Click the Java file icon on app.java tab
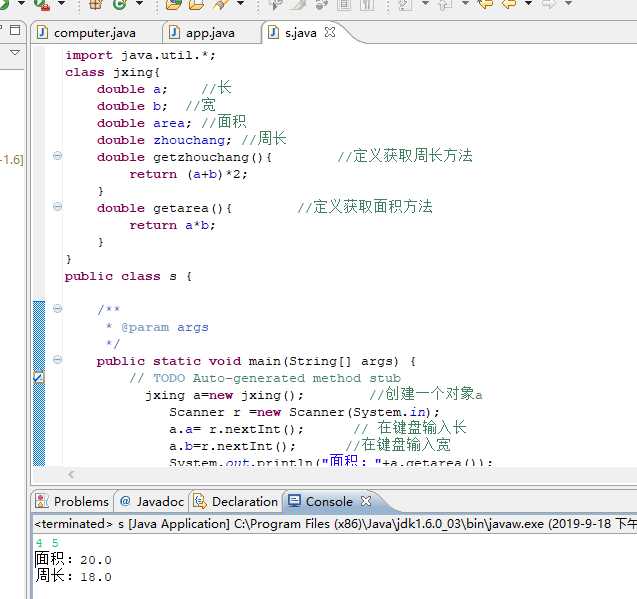637x599 pixels. 174,32
